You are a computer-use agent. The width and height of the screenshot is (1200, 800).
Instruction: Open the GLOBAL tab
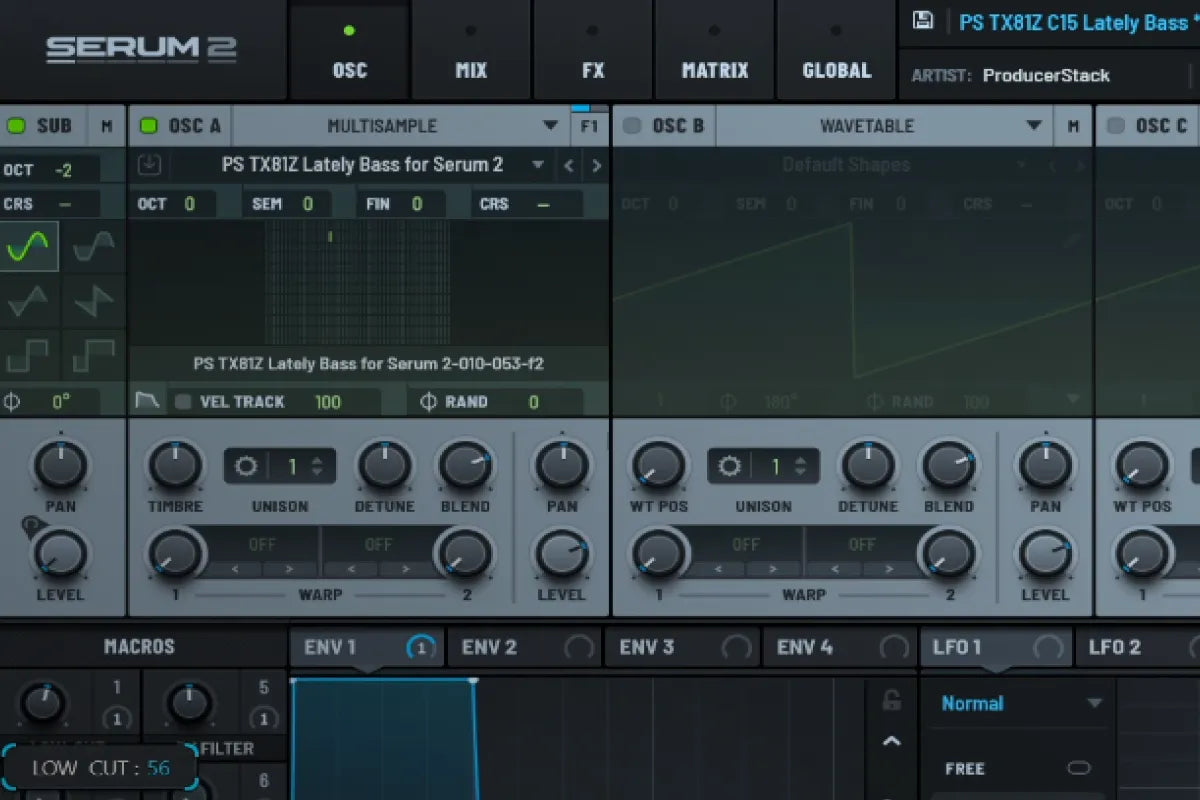[836, 52]
